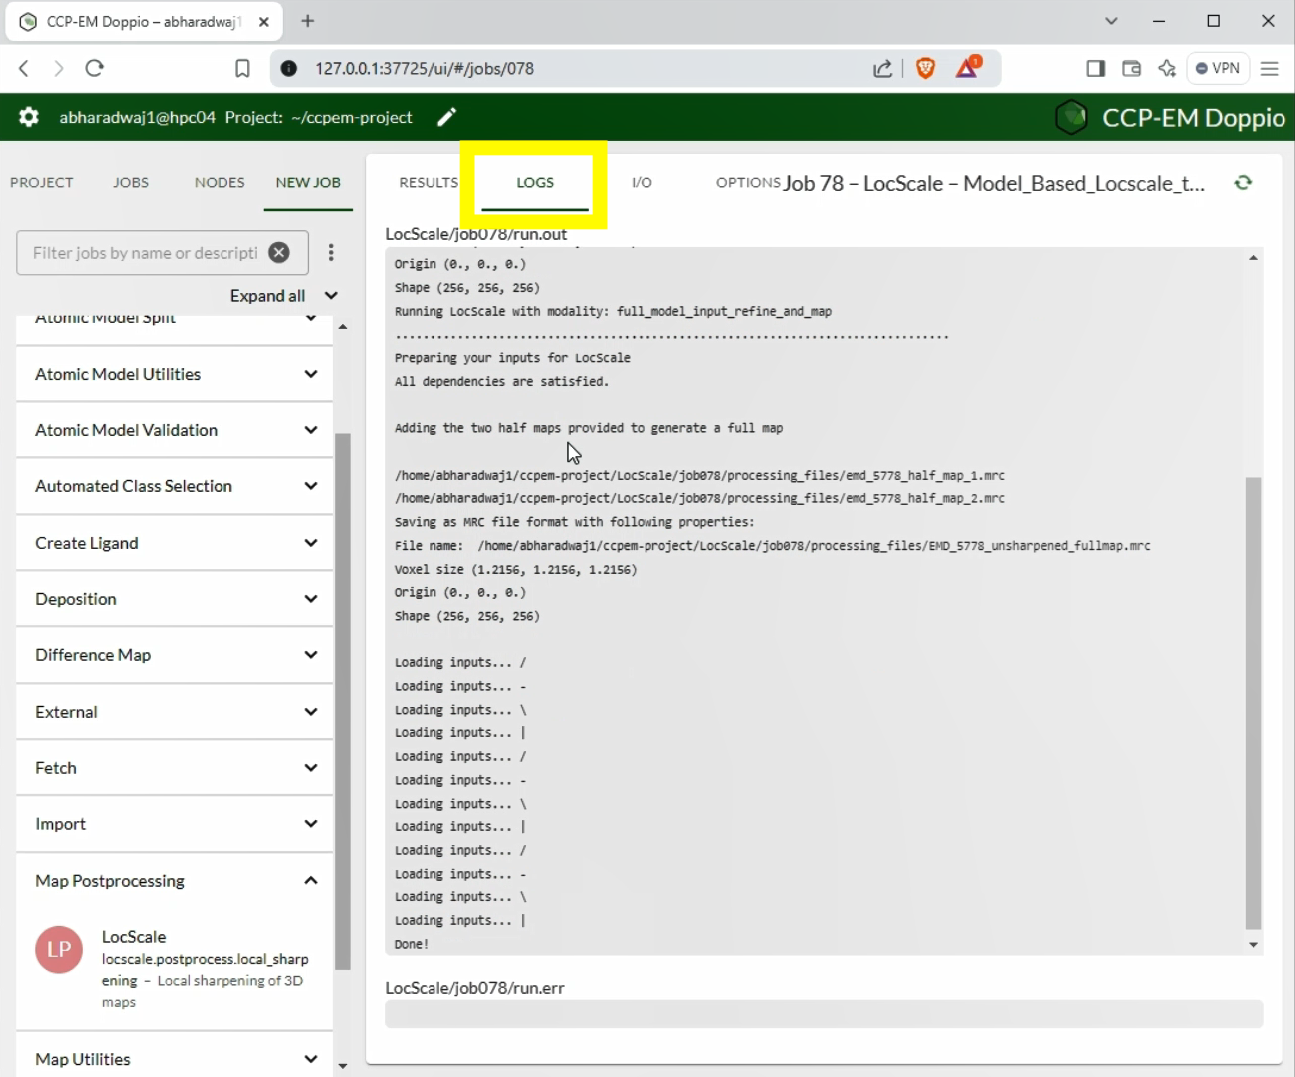Screen dimensions: 1295x1077
Task: Clear the job filter with X icon
Action: point(280,252)
